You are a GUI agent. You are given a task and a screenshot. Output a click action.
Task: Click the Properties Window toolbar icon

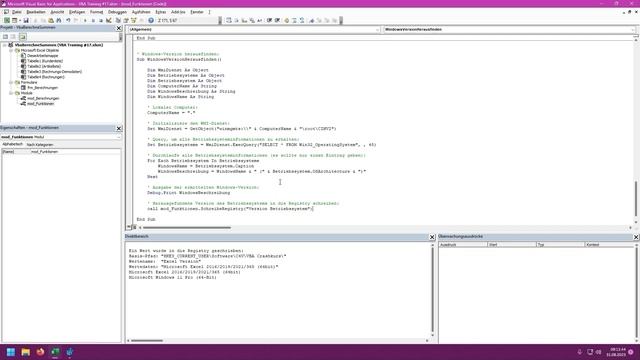coord(126,20)
